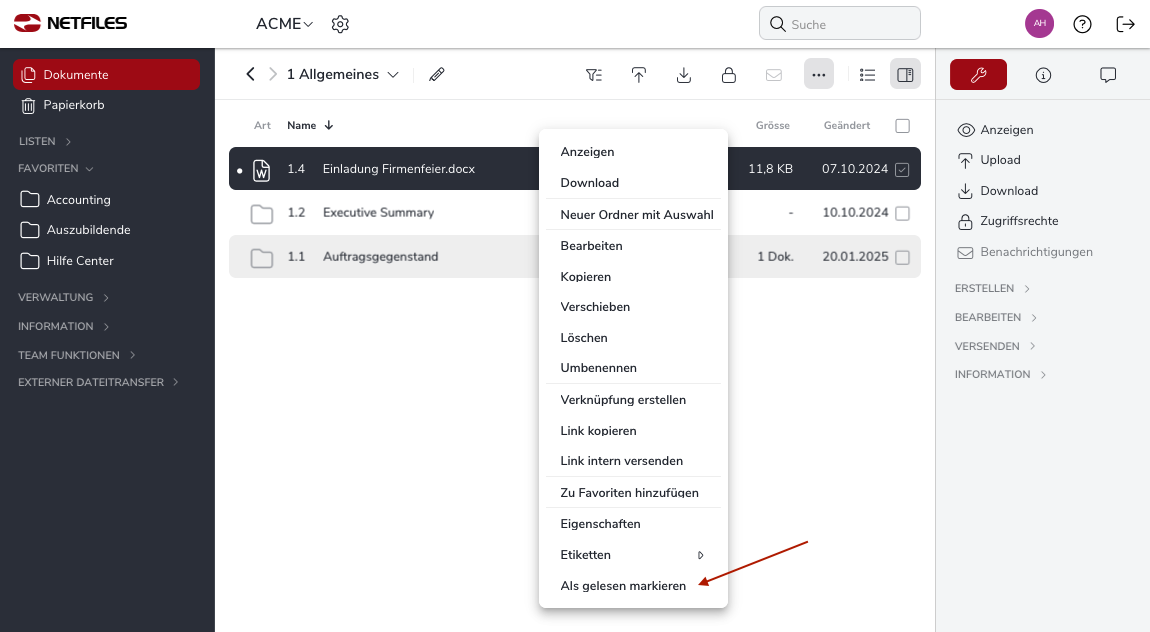Switch to list view icon

(x=868, y=75)
